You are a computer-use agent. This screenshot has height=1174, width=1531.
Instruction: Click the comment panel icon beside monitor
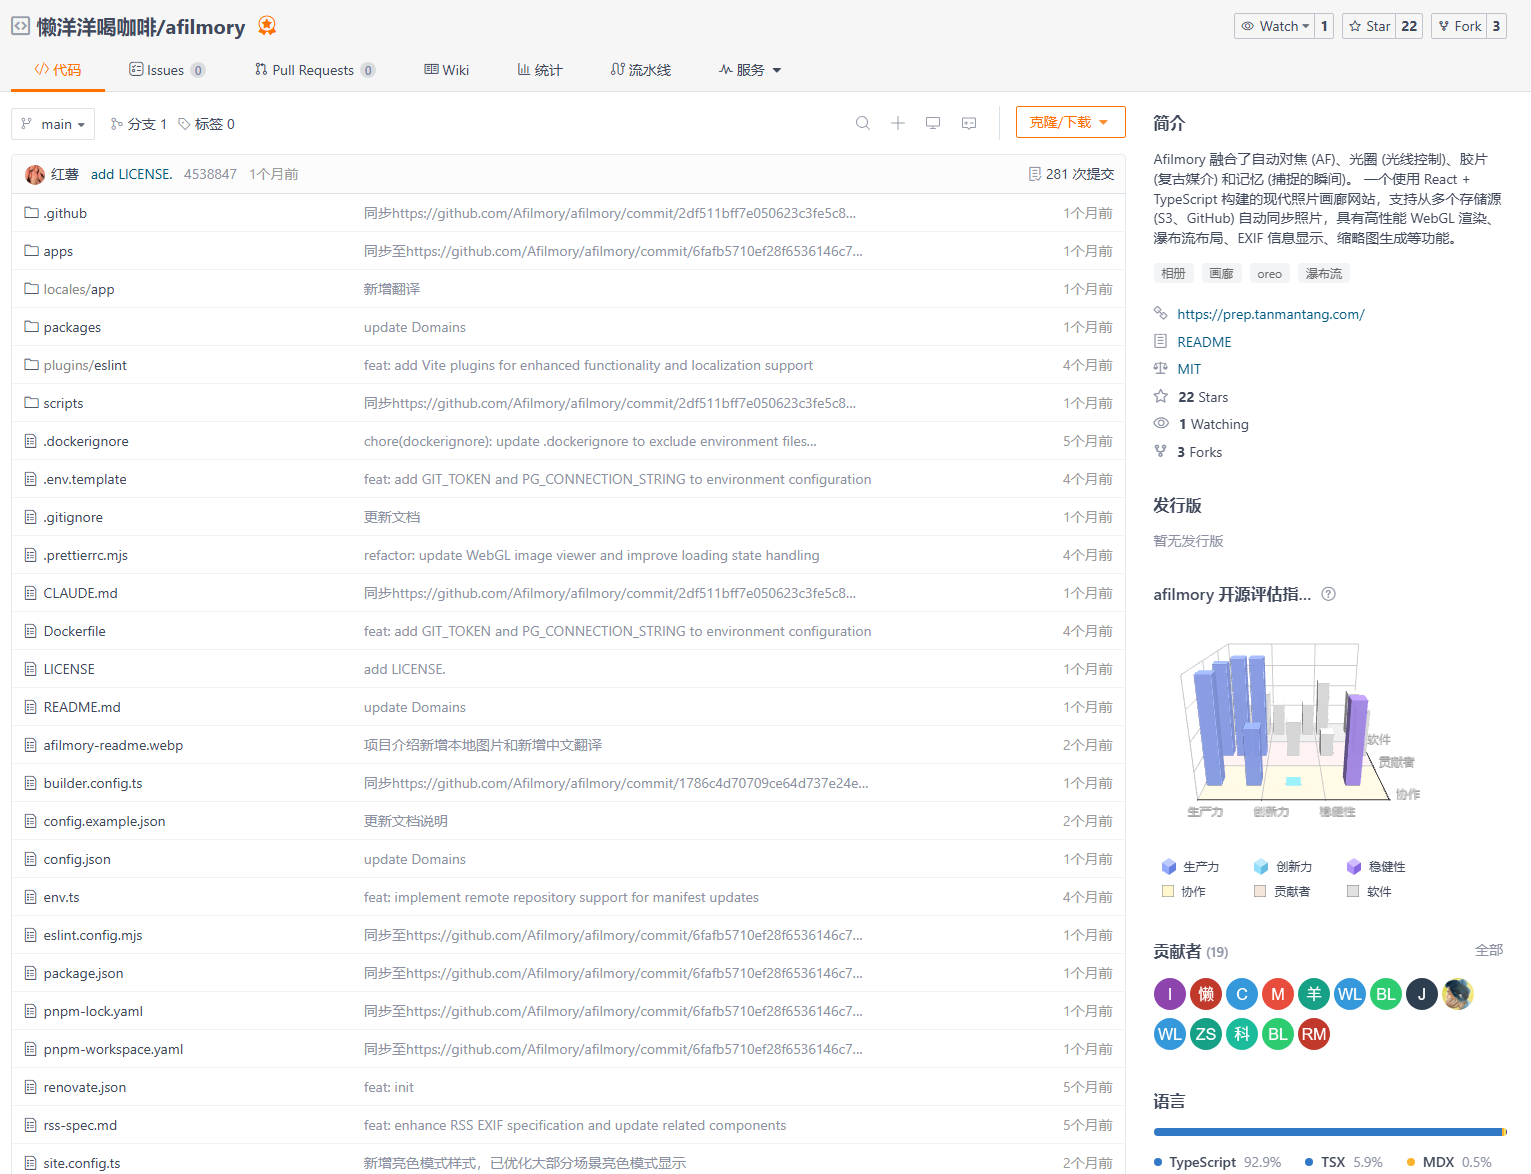pyautogui.click(x=969, y=123)
